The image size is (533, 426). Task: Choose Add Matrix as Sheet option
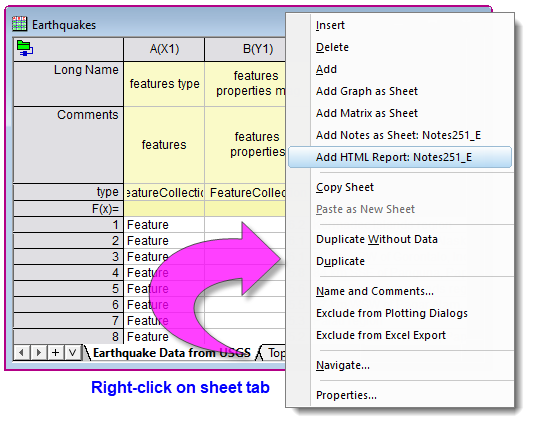[x=367, y=113]
